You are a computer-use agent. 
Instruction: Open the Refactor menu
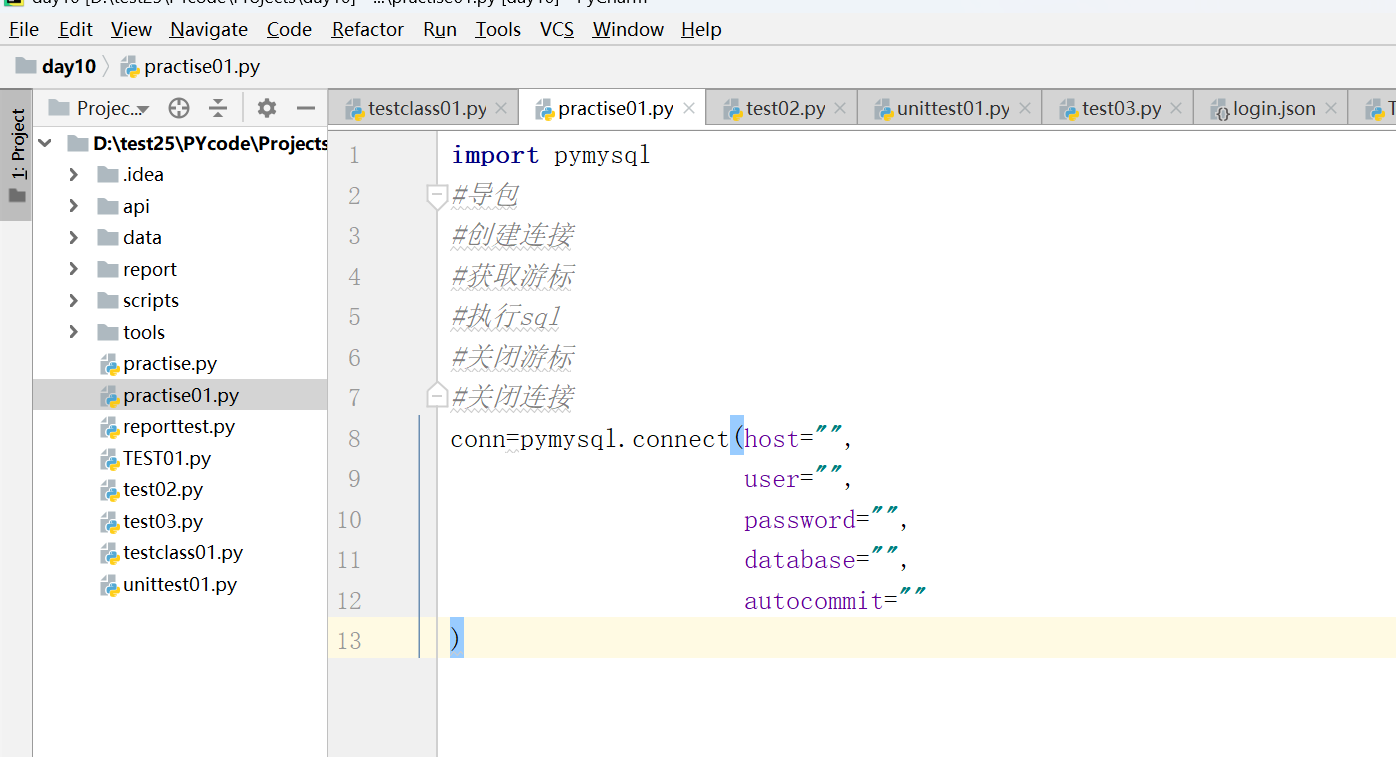click(368, 29)
